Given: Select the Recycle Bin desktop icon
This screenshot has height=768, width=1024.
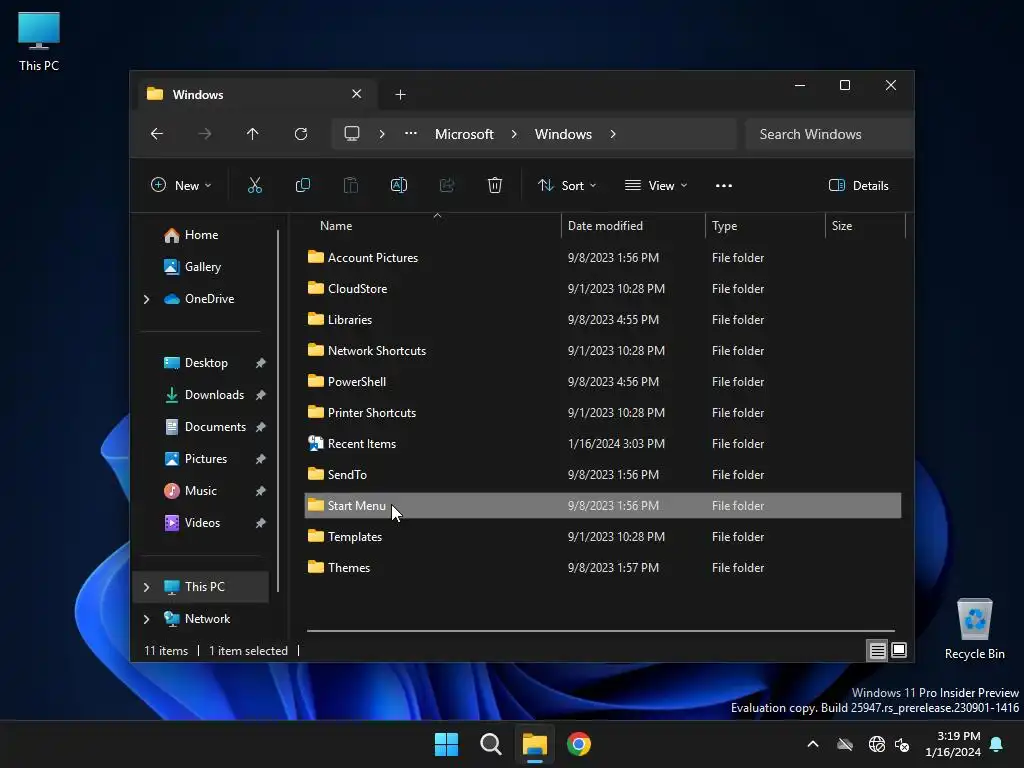Looking at the screenshot, I should [974, 630].
